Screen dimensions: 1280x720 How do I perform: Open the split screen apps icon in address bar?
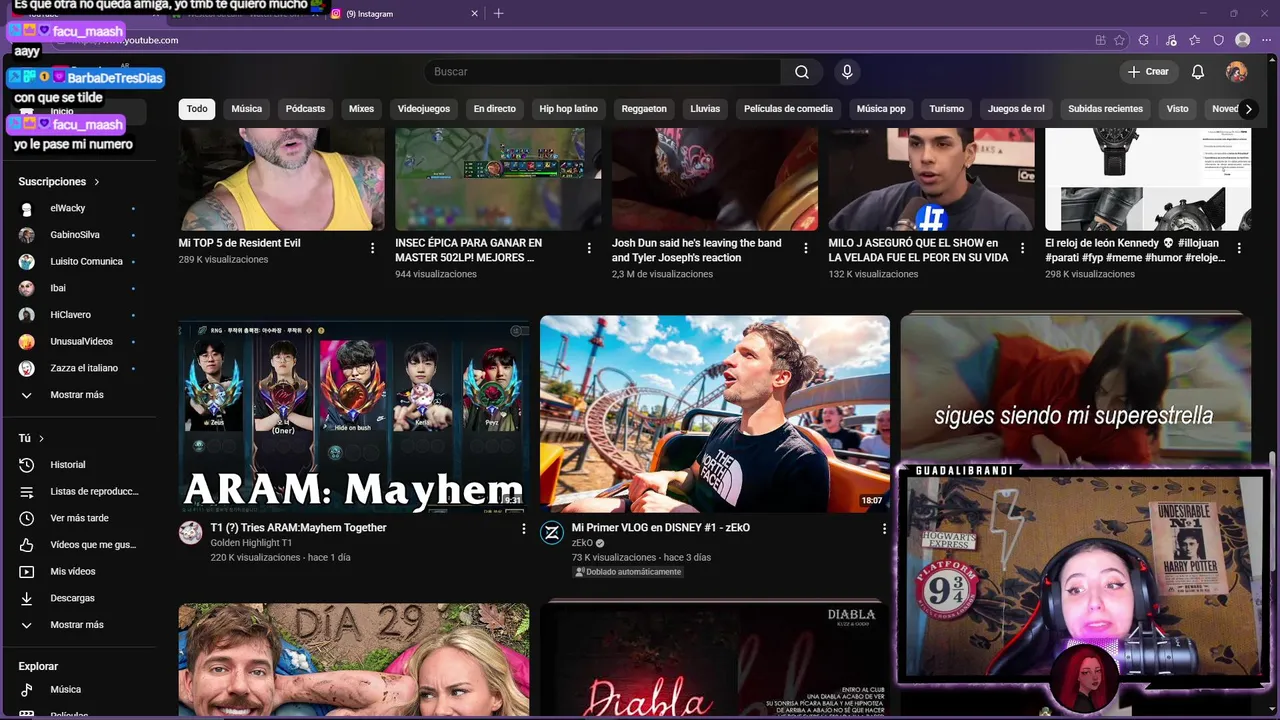click(1100, 40)
